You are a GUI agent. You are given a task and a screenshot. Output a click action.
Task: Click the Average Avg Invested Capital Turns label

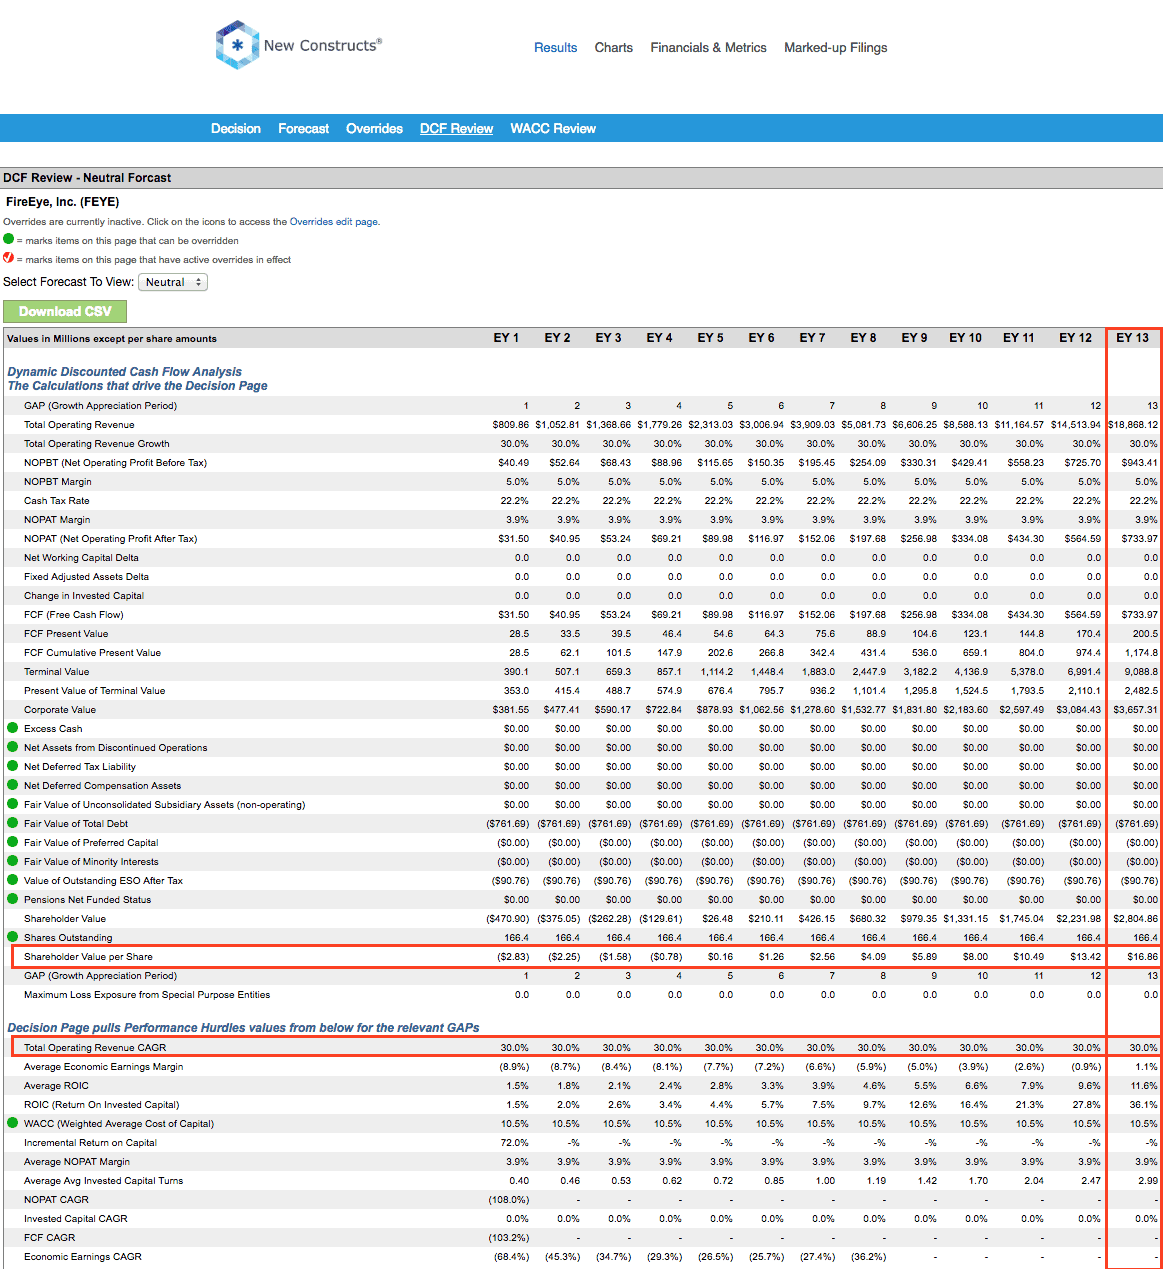[104, 1181]
